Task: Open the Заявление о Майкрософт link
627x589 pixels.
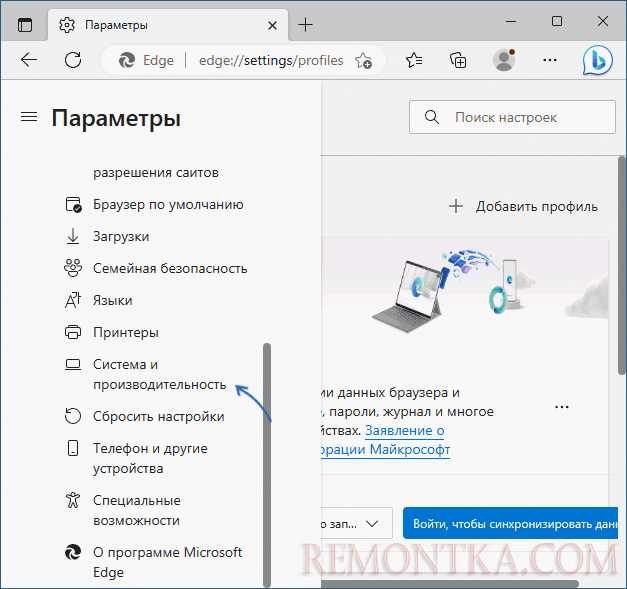Action: tap(405, 431)
